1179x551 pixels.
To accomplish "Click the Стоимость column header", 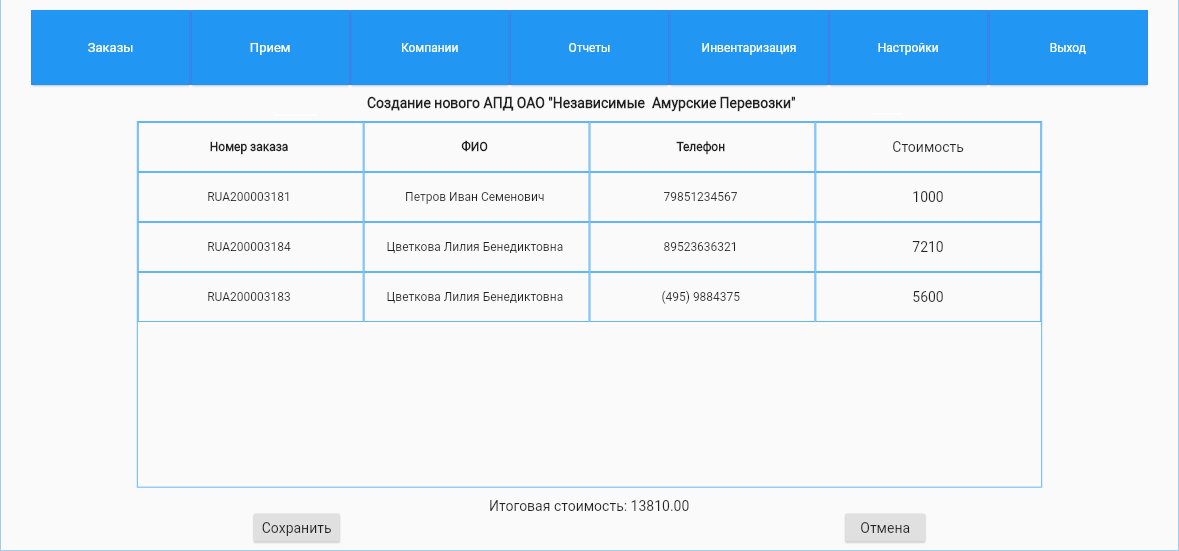I will point(928,147).
